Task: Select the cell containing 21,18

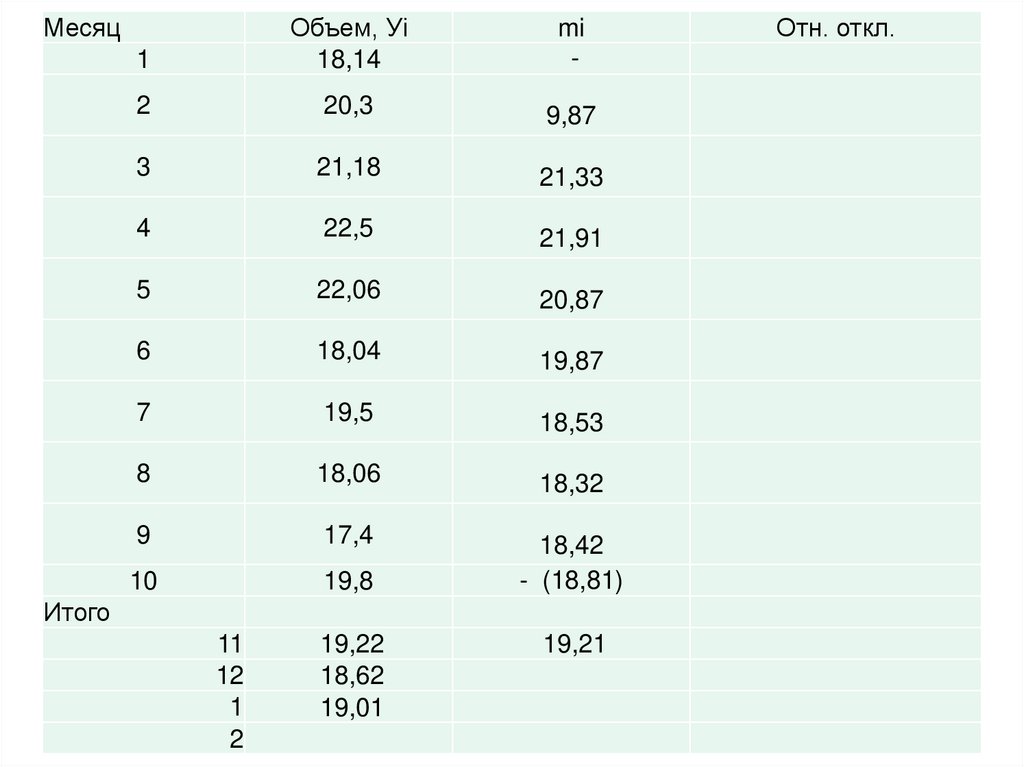Action: tap(349, 167)
